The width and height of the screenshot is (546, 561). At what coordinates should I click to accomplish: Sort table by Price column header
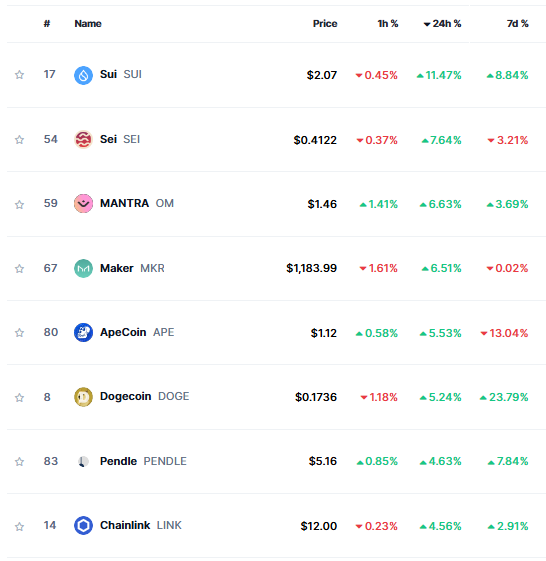(325, 24)
